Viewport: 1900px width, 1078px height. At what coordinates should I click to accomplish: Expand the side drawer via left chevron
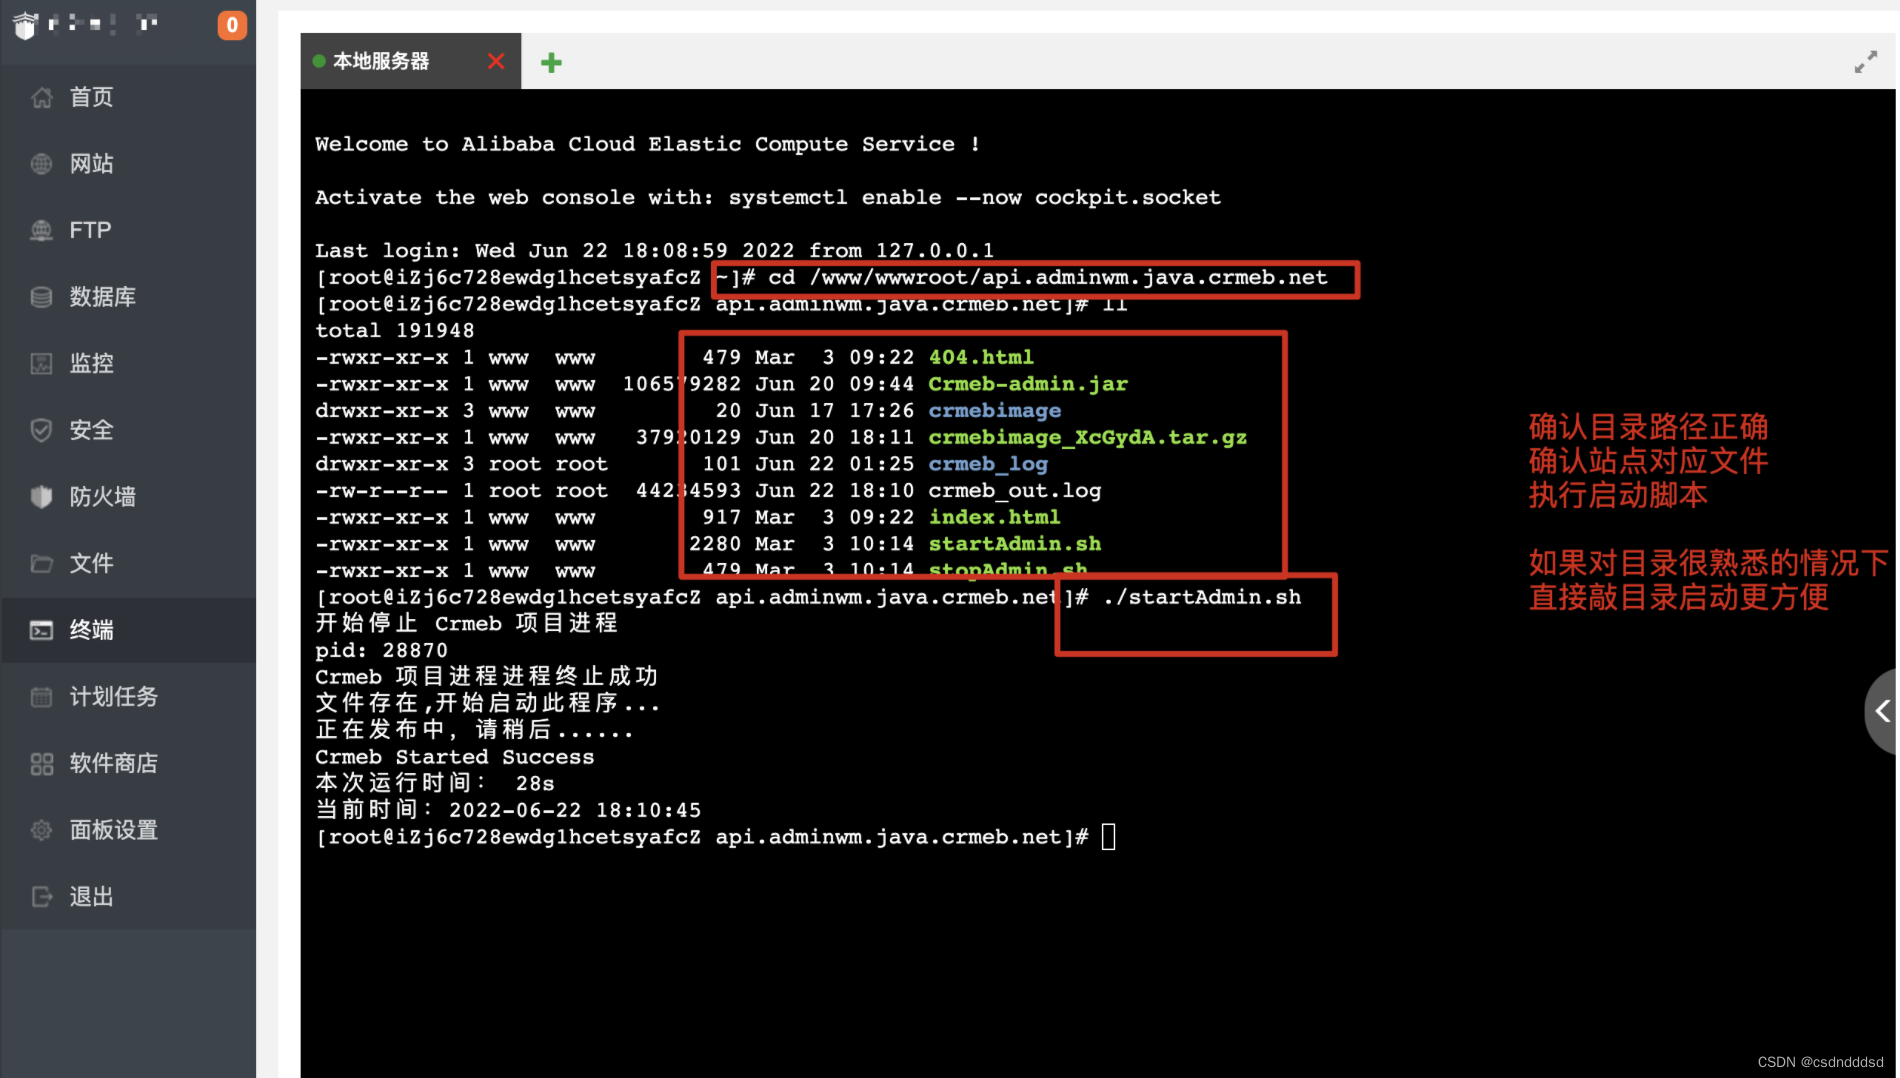pyautogui.click(x=1882, y=711)
